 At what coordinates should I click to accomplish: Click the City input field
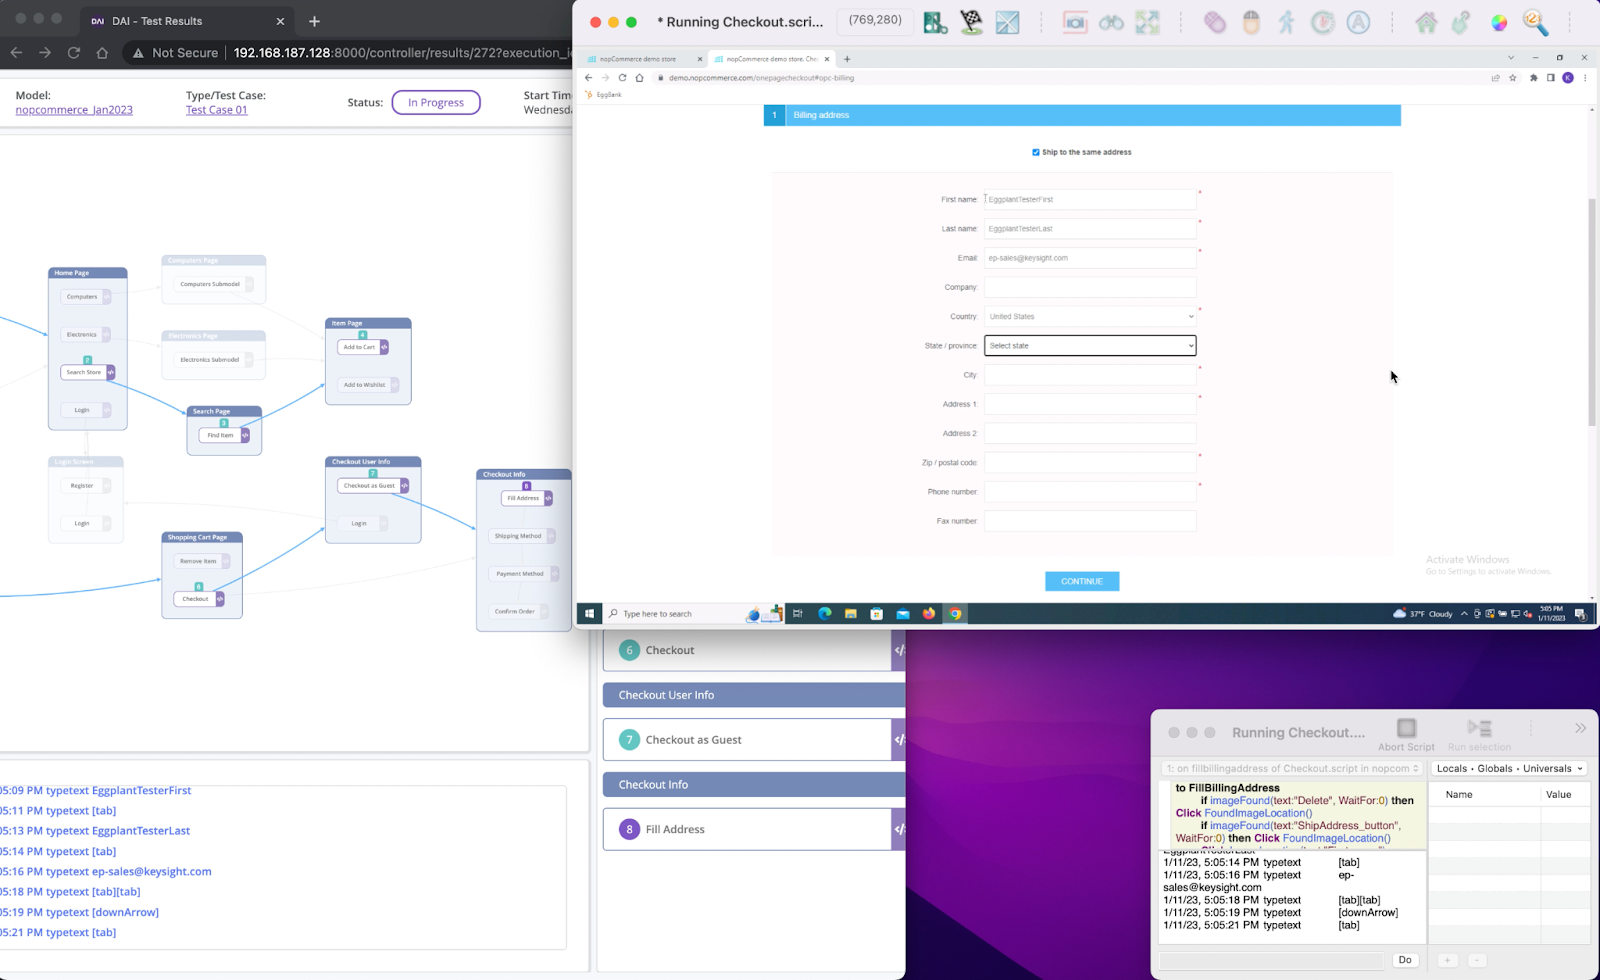click(x=1090, y=375)
